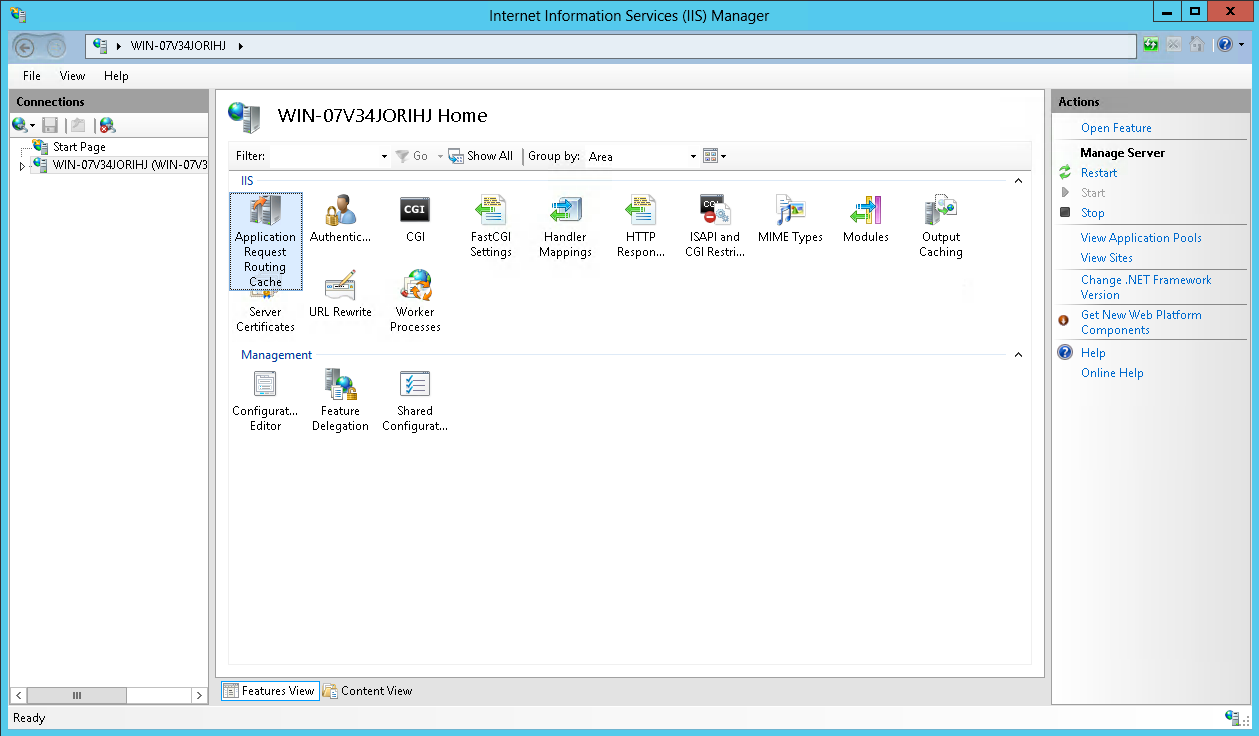Open FastCGI Settings feature
The height and width of the screenshot is (736, 1259).
[x=490, y=227]
